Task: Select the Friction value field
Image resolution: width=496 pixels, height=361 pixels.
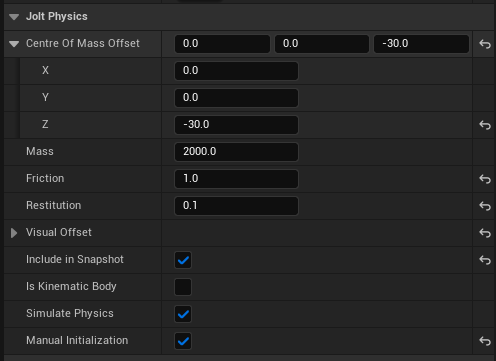Action: pyautogui.click(x=236, y=179)
